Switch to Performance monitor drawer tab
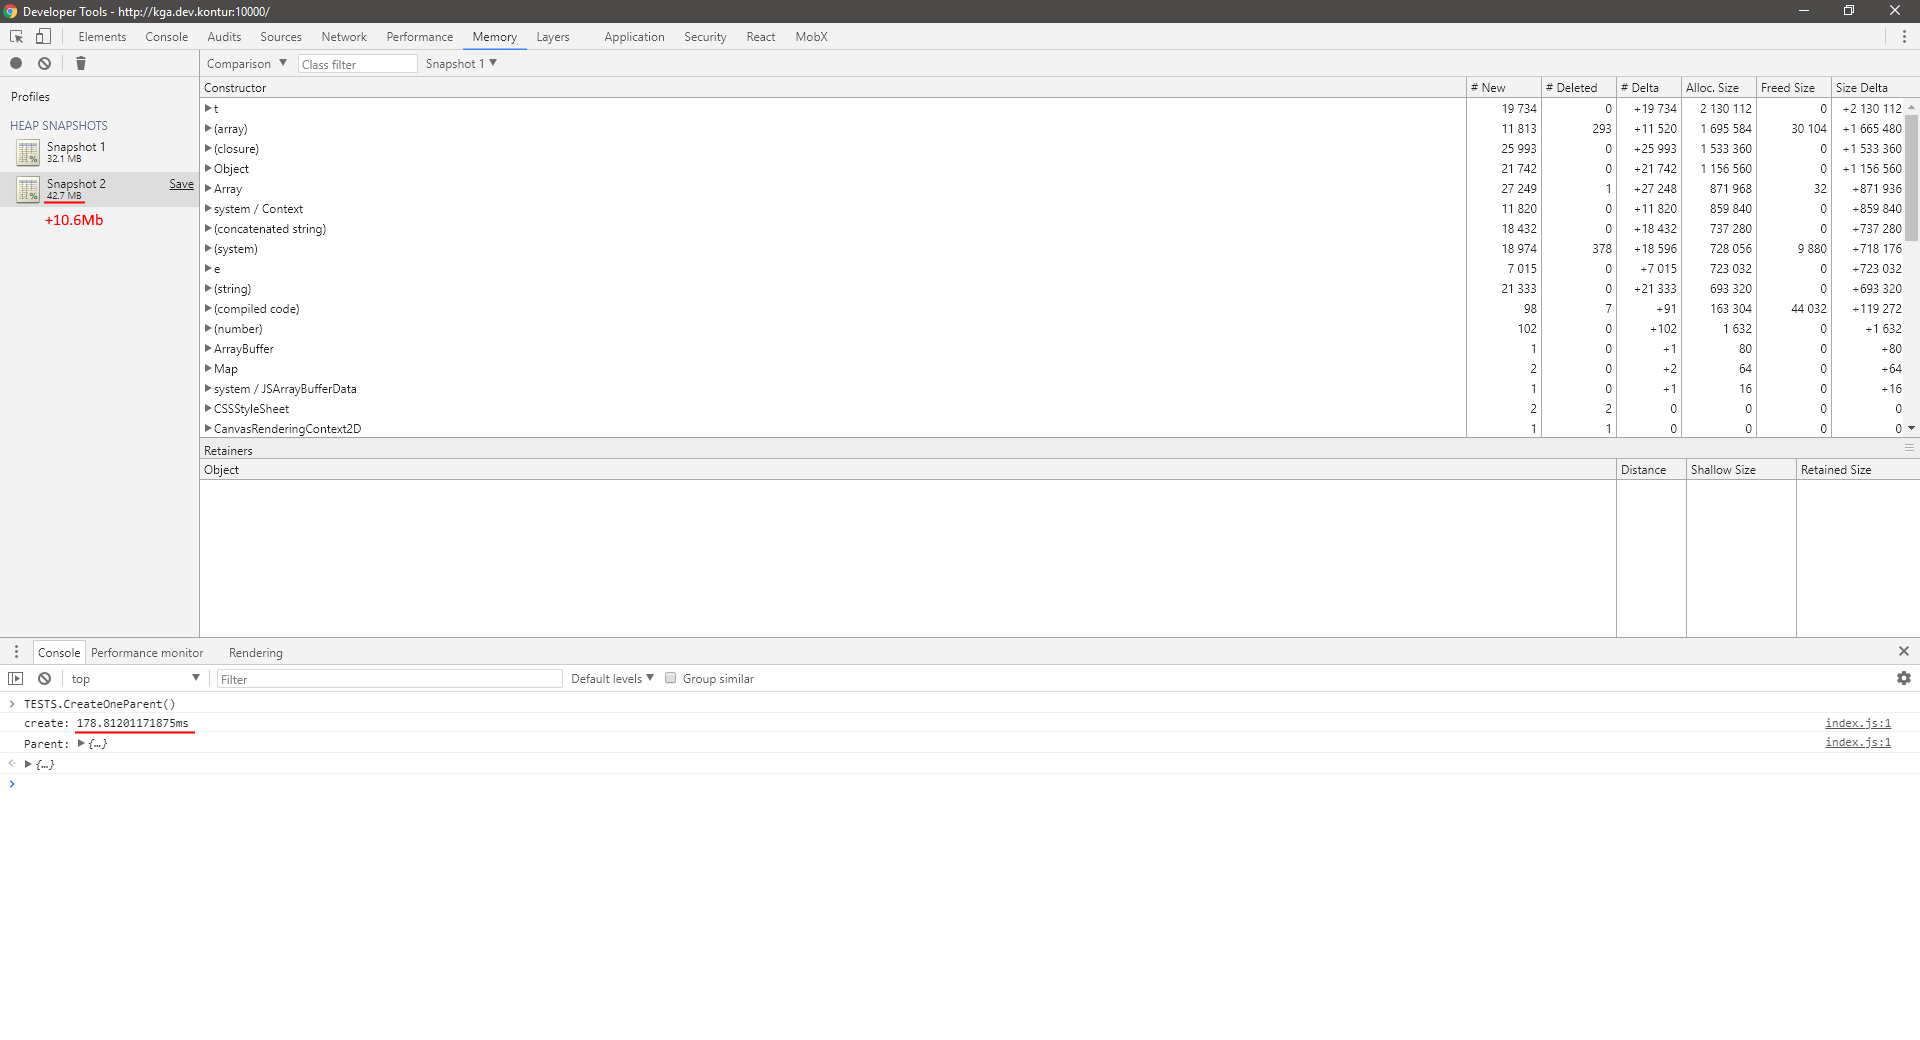This screenshot has height=1040, width=1920. [147, 652]
